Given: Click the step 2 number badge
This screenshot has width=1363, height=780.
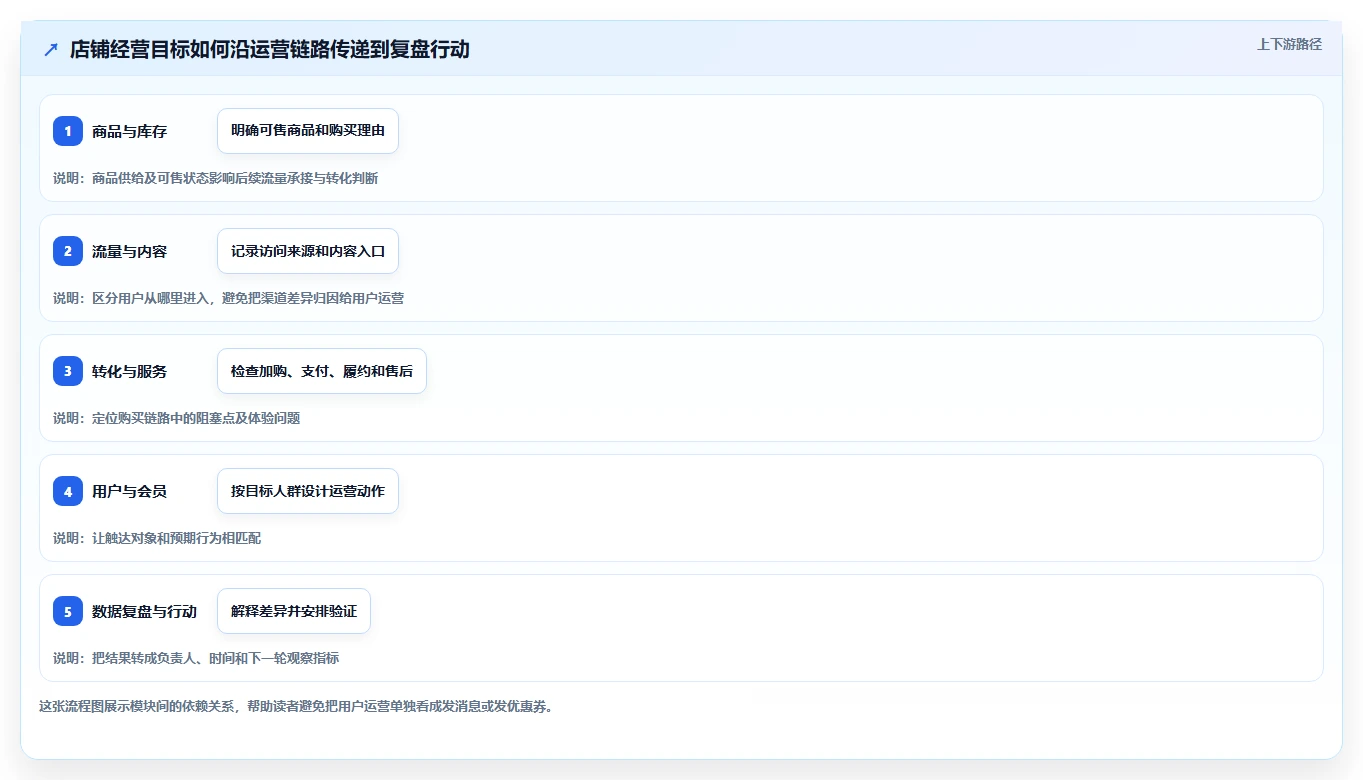Looking at the screenshot, I should pos(68,251).
